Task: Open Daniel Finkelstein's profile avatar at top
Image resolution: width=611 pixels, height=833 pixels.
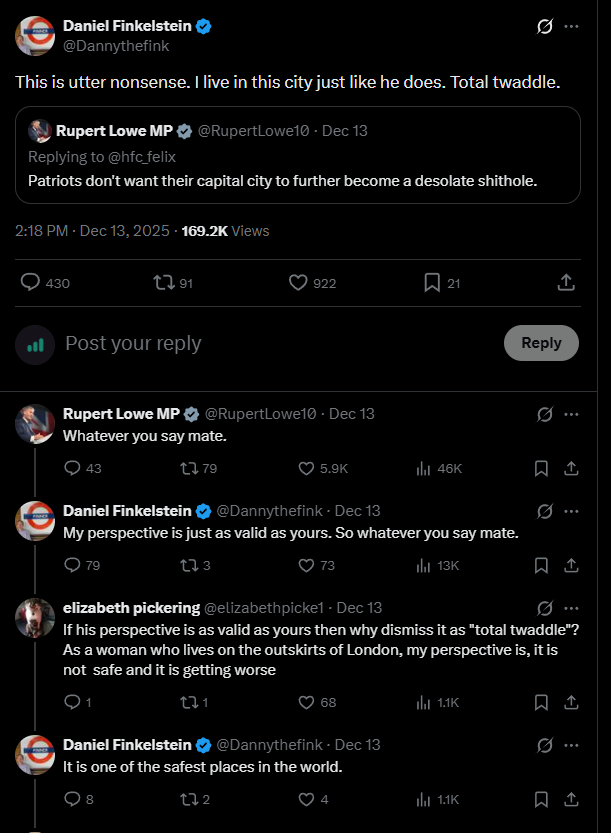Action: [35, 35]
